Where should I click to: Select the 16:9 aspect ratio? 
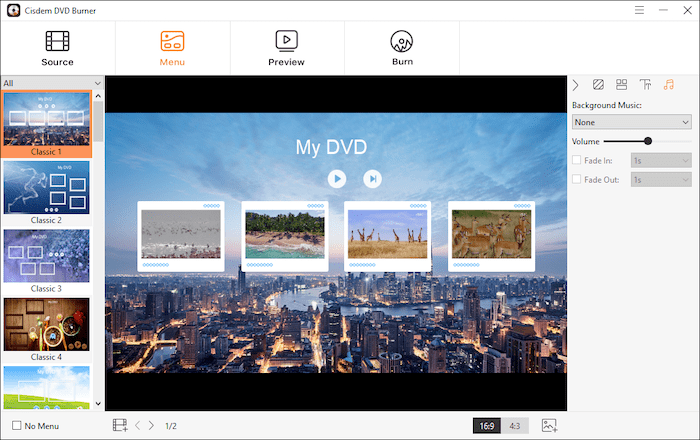tap(487, 426)
